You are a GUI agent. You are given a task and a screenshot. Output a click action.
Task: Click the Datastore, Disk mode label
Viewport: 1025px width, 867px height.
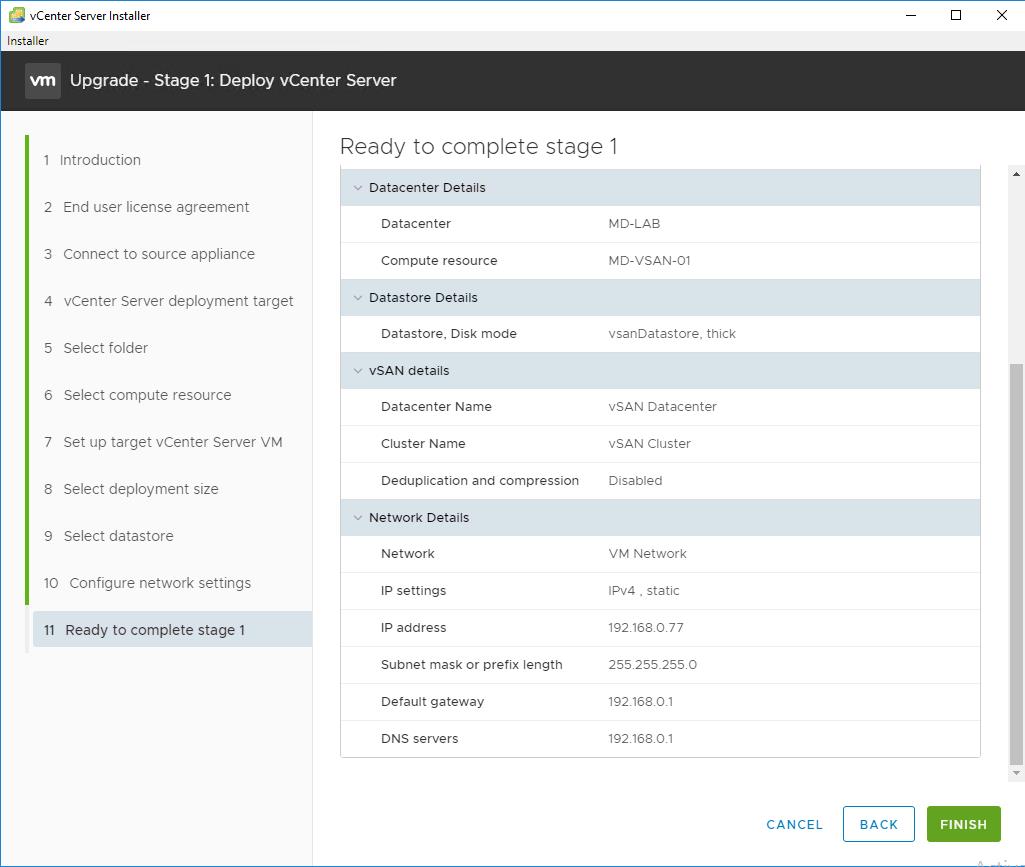[x=448, y=334]
